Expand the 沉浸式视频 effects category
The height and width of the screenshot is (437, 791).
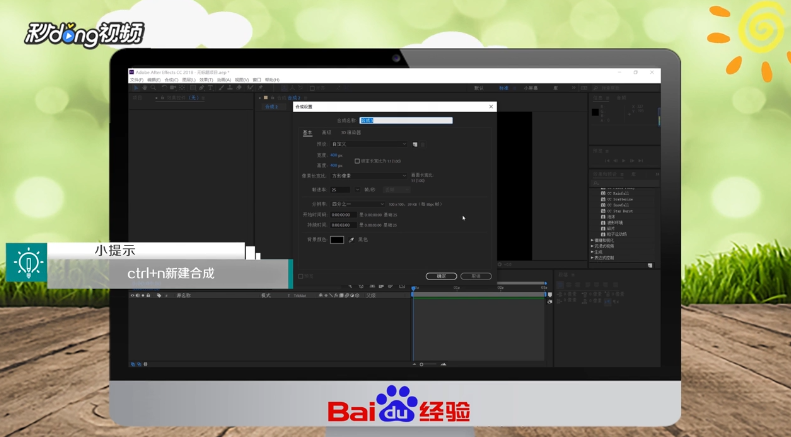click(x=592, y=246)
